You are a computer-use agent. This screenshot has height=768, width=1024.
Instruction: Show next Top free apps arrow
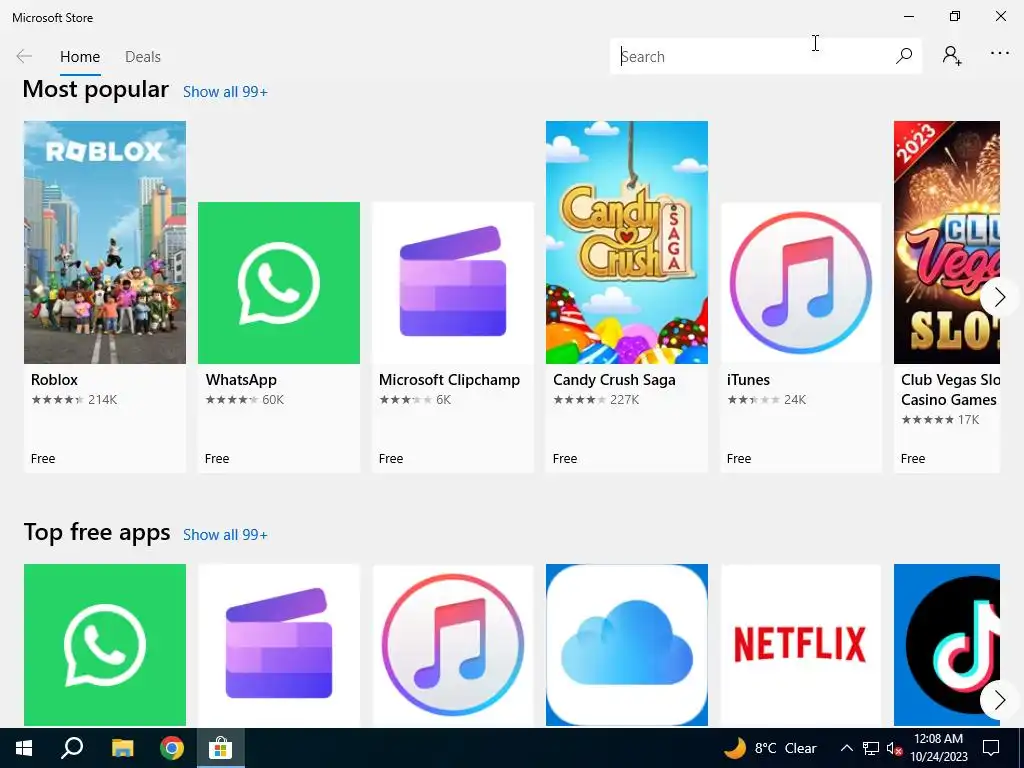[x=999, y=700]
